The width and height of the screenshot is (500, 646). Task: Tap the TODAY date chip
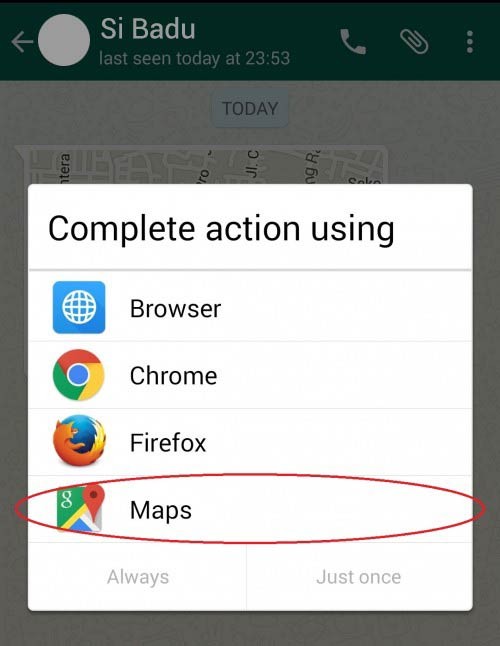[x=250, y=109]
